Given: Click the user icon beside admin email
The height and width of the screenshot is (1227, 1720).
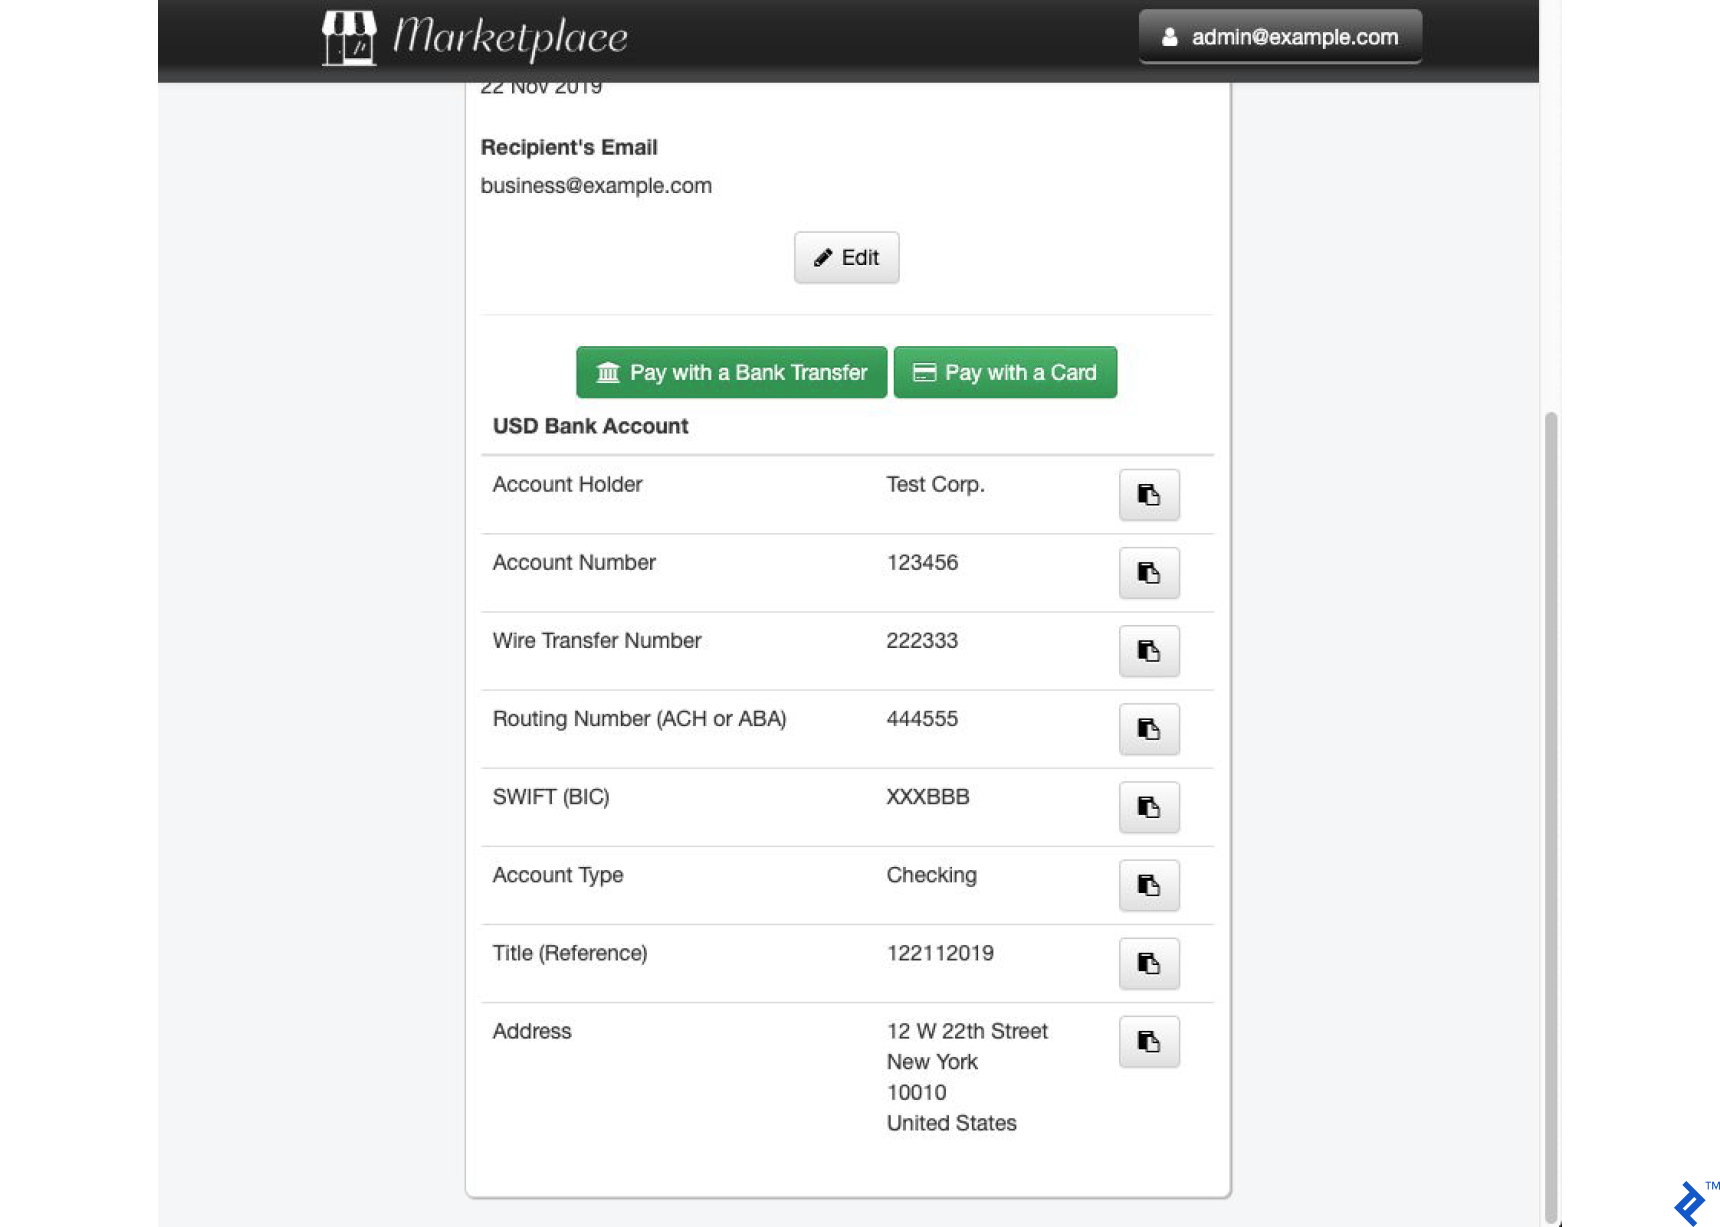Looking at the screenshot, I should tap(1168, 36).
